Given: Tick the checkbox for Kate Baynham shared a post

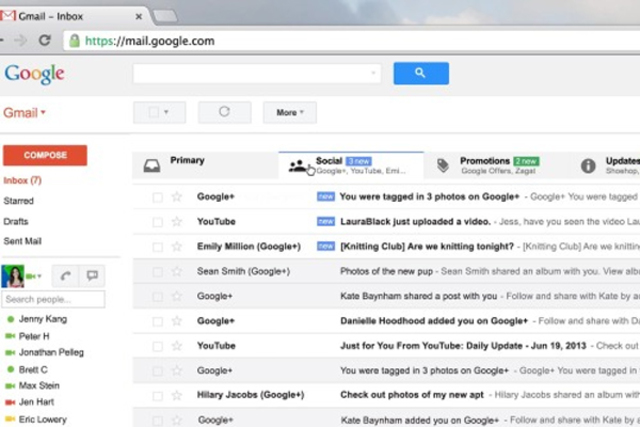Looking at the screenshot, I should point(157,297).
